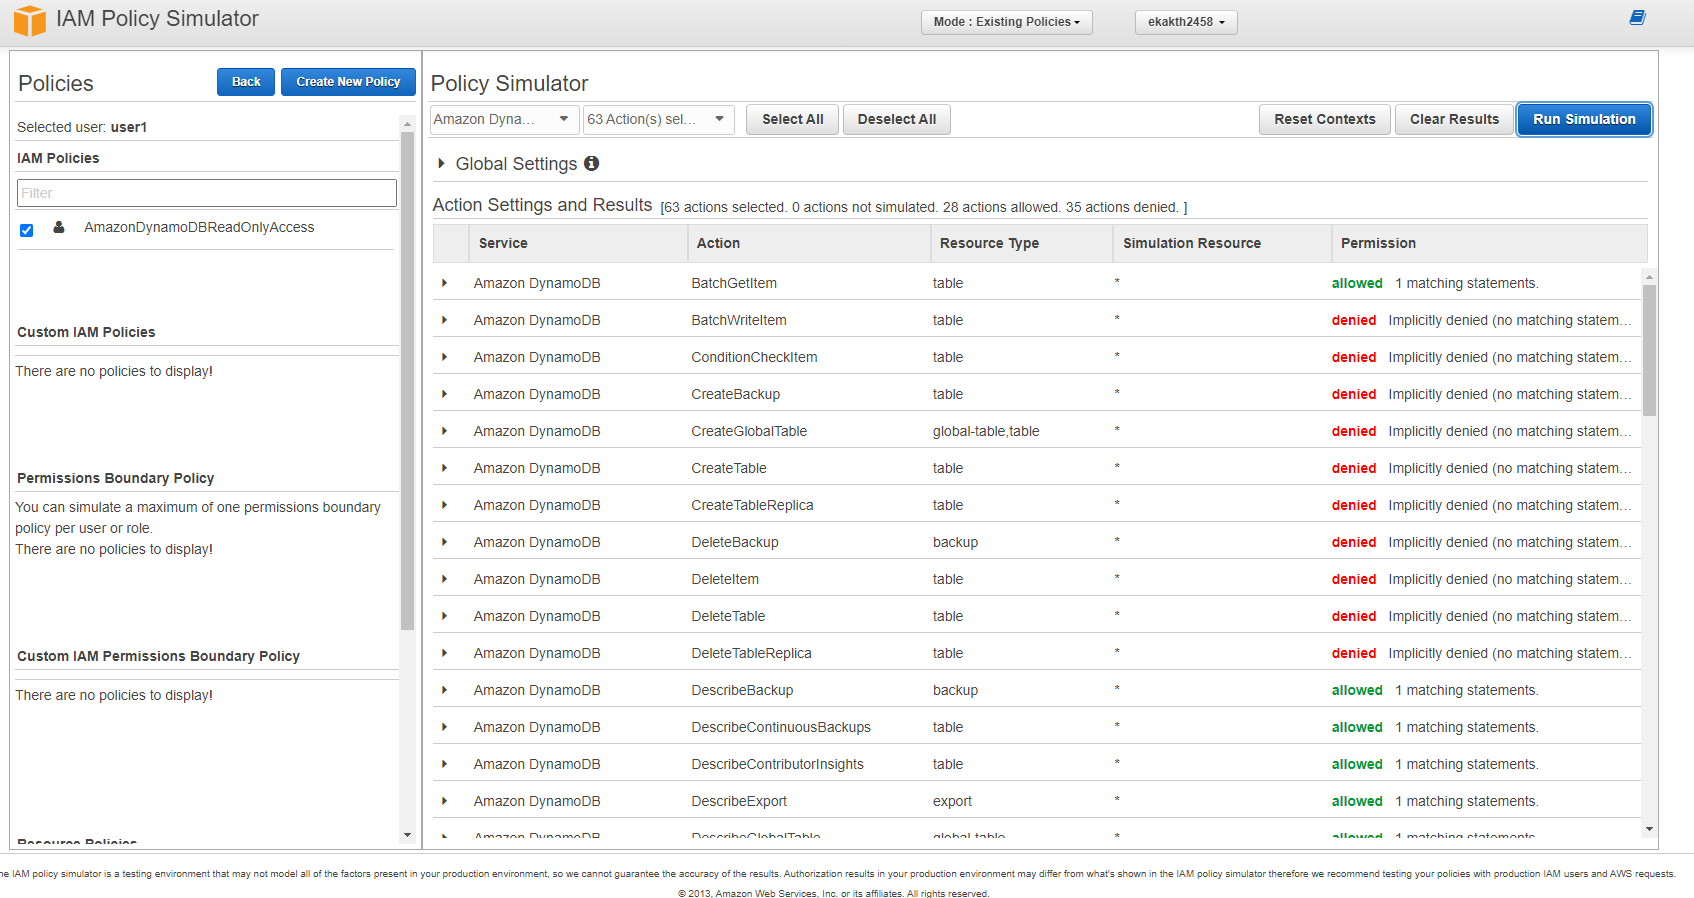Click the Custom IAM Policies heading

point(86,332)
